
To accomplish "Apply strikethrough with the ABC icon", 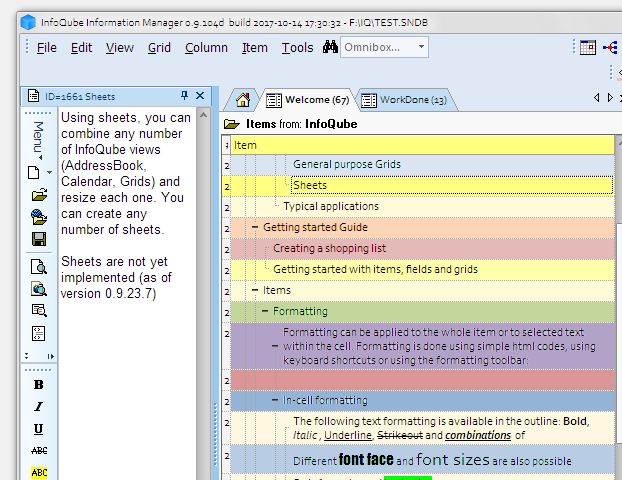I will tap(39, 451).
